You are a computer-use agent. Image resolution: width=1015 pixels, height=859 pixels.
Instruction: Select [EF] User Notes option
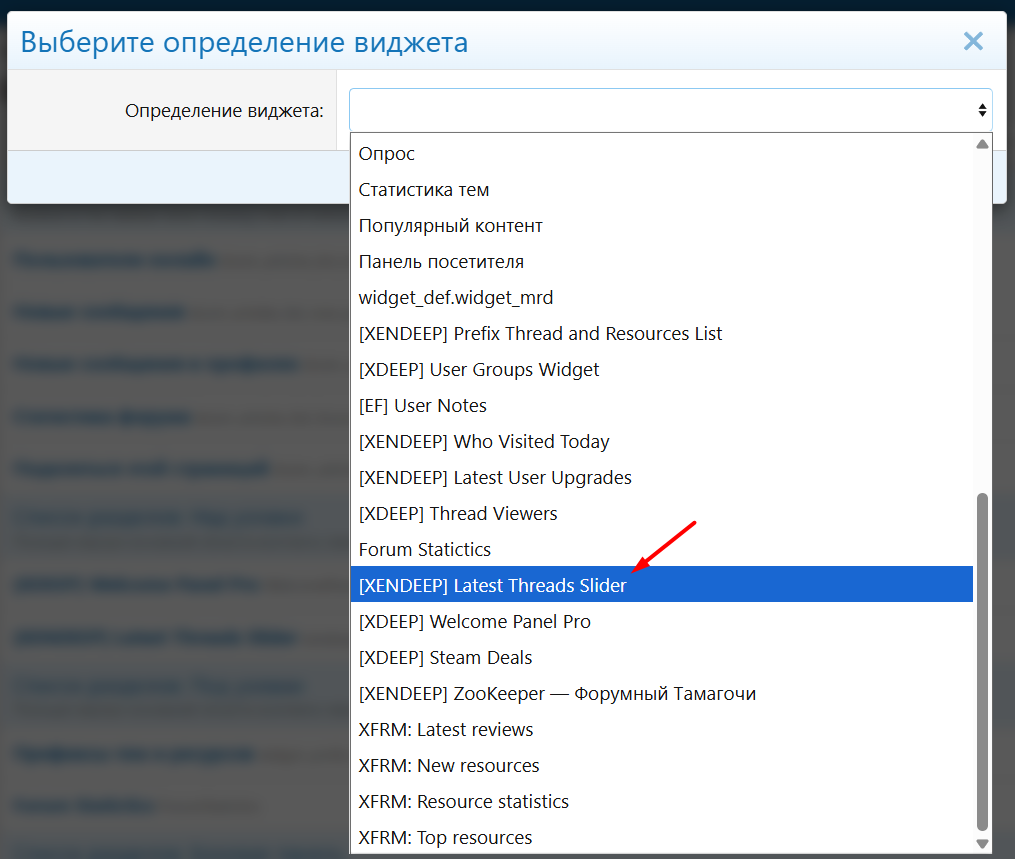pos(662,405)
